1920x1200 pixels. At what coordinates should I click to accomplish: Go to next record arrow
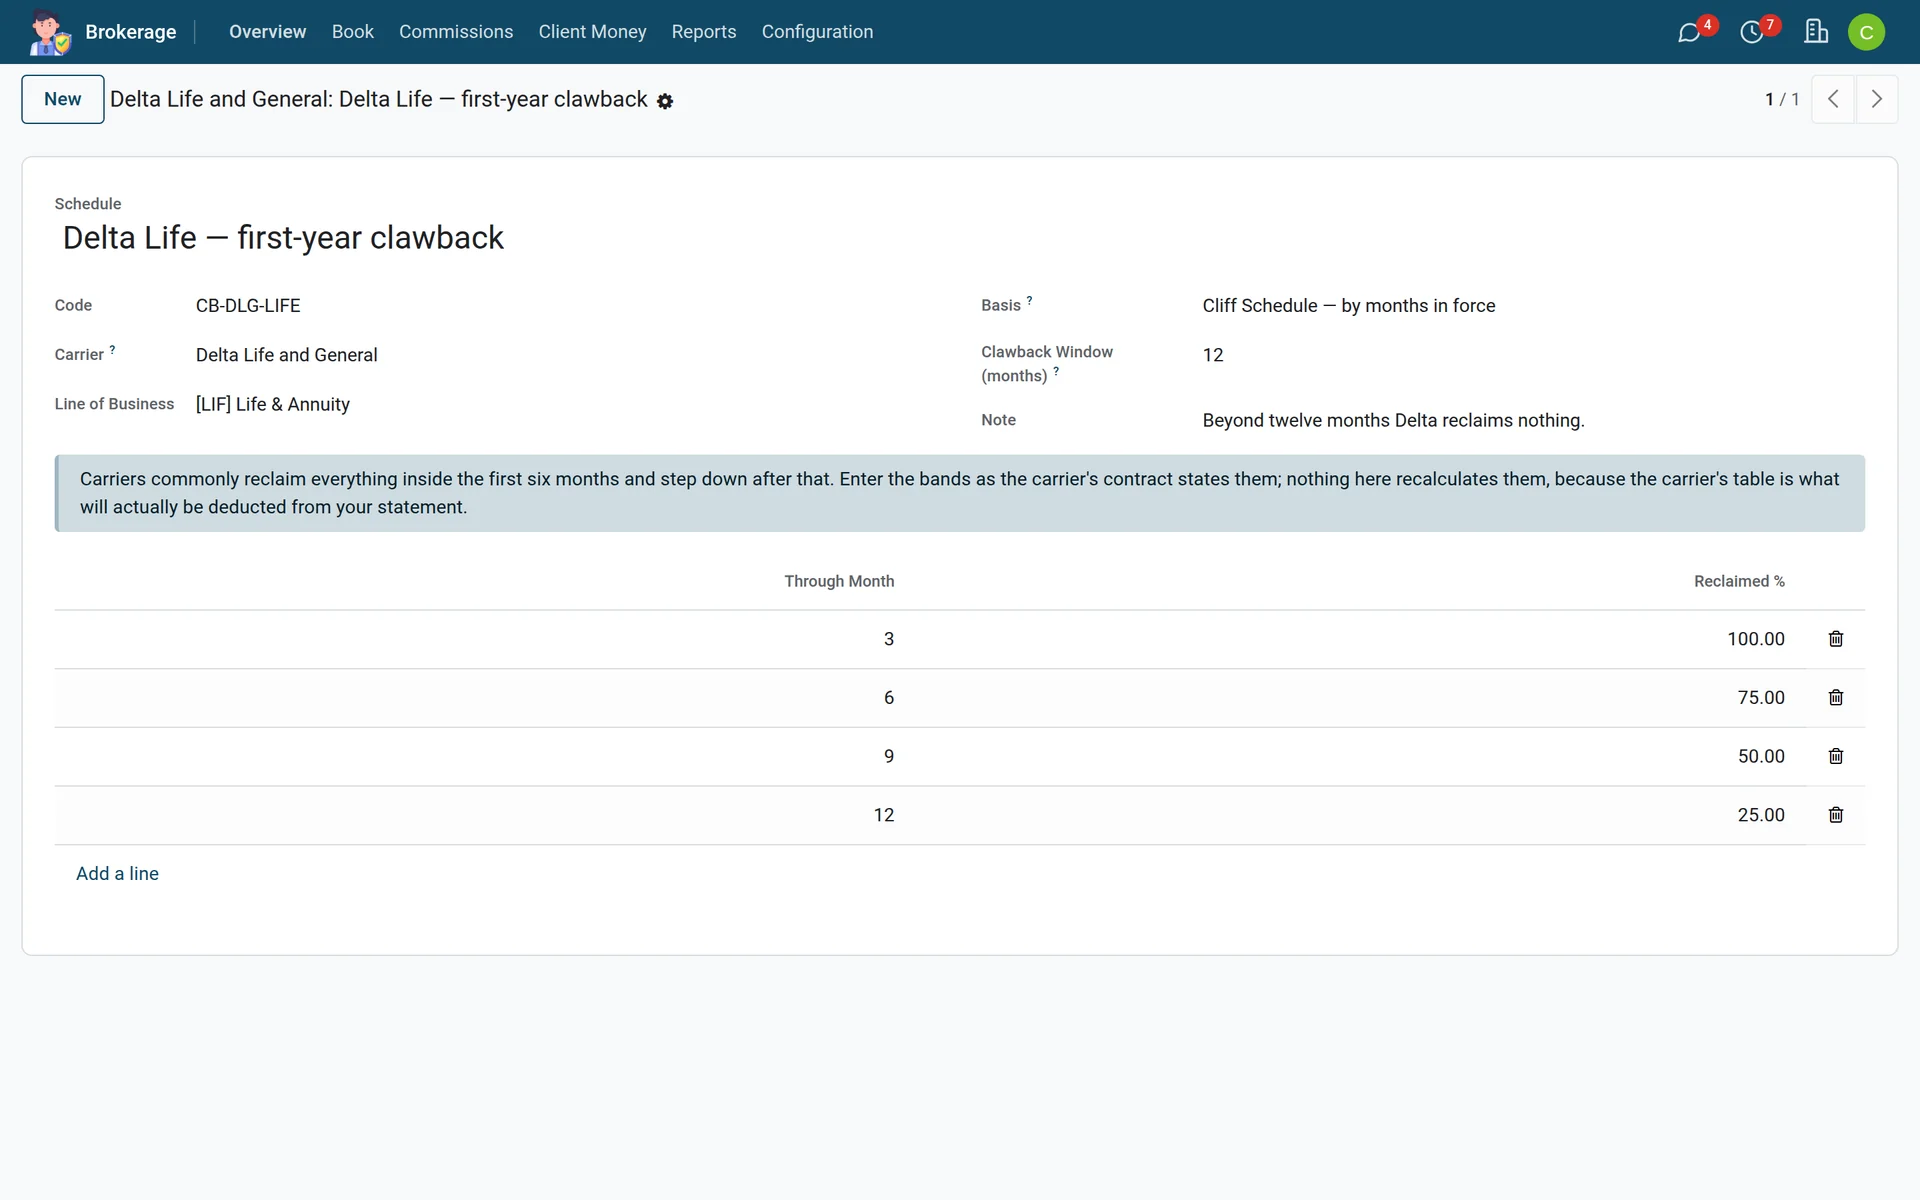coord(1876,99)
